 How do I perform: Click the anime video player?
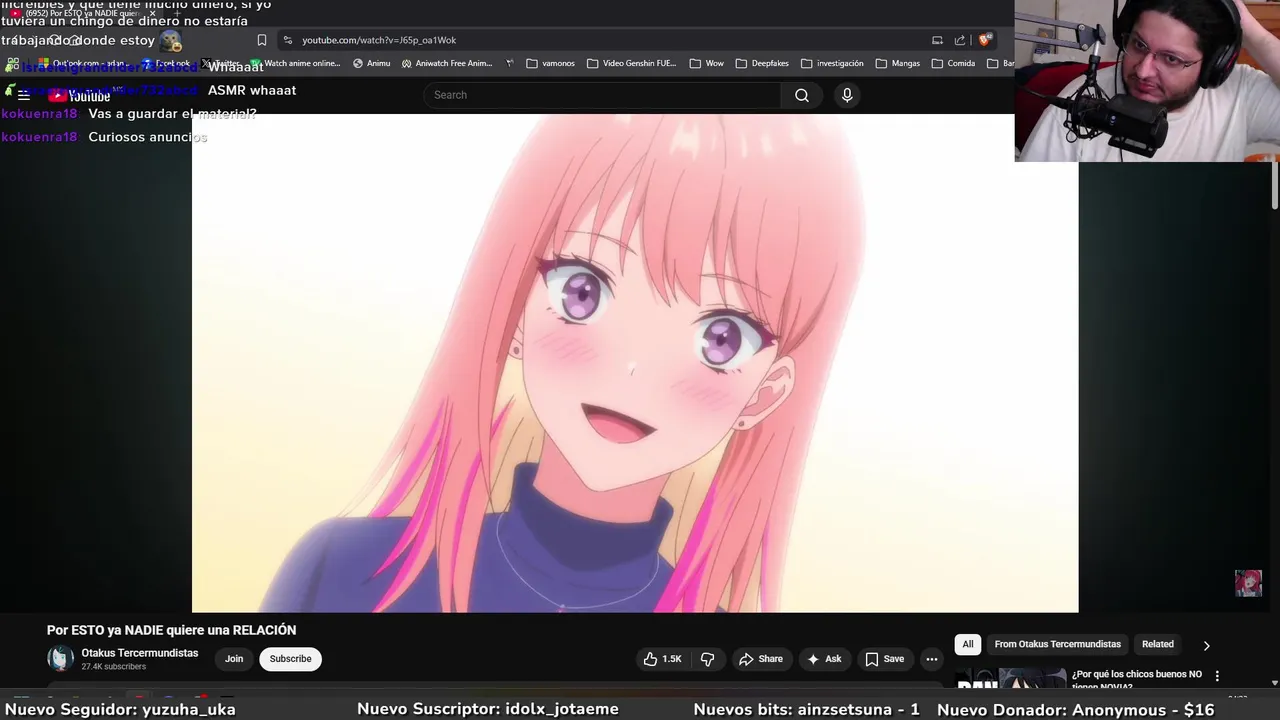click(x=635, y=363)
